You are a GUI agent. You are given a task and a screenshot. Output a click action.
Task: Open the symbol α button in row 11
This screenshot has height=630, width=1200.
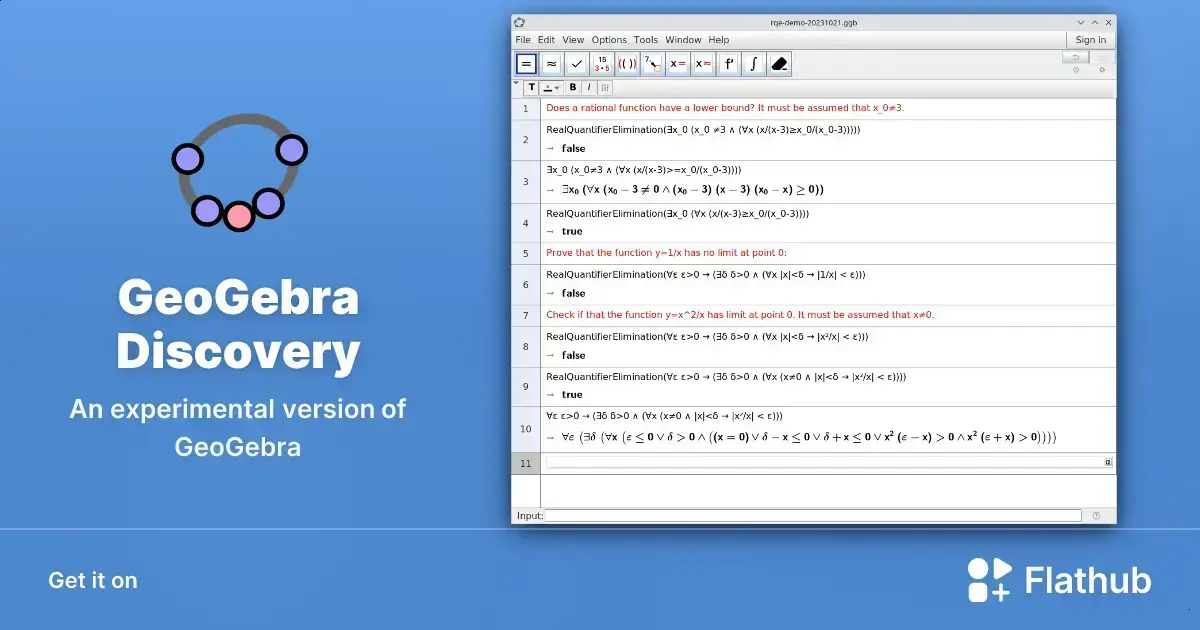pos(1108,462)
